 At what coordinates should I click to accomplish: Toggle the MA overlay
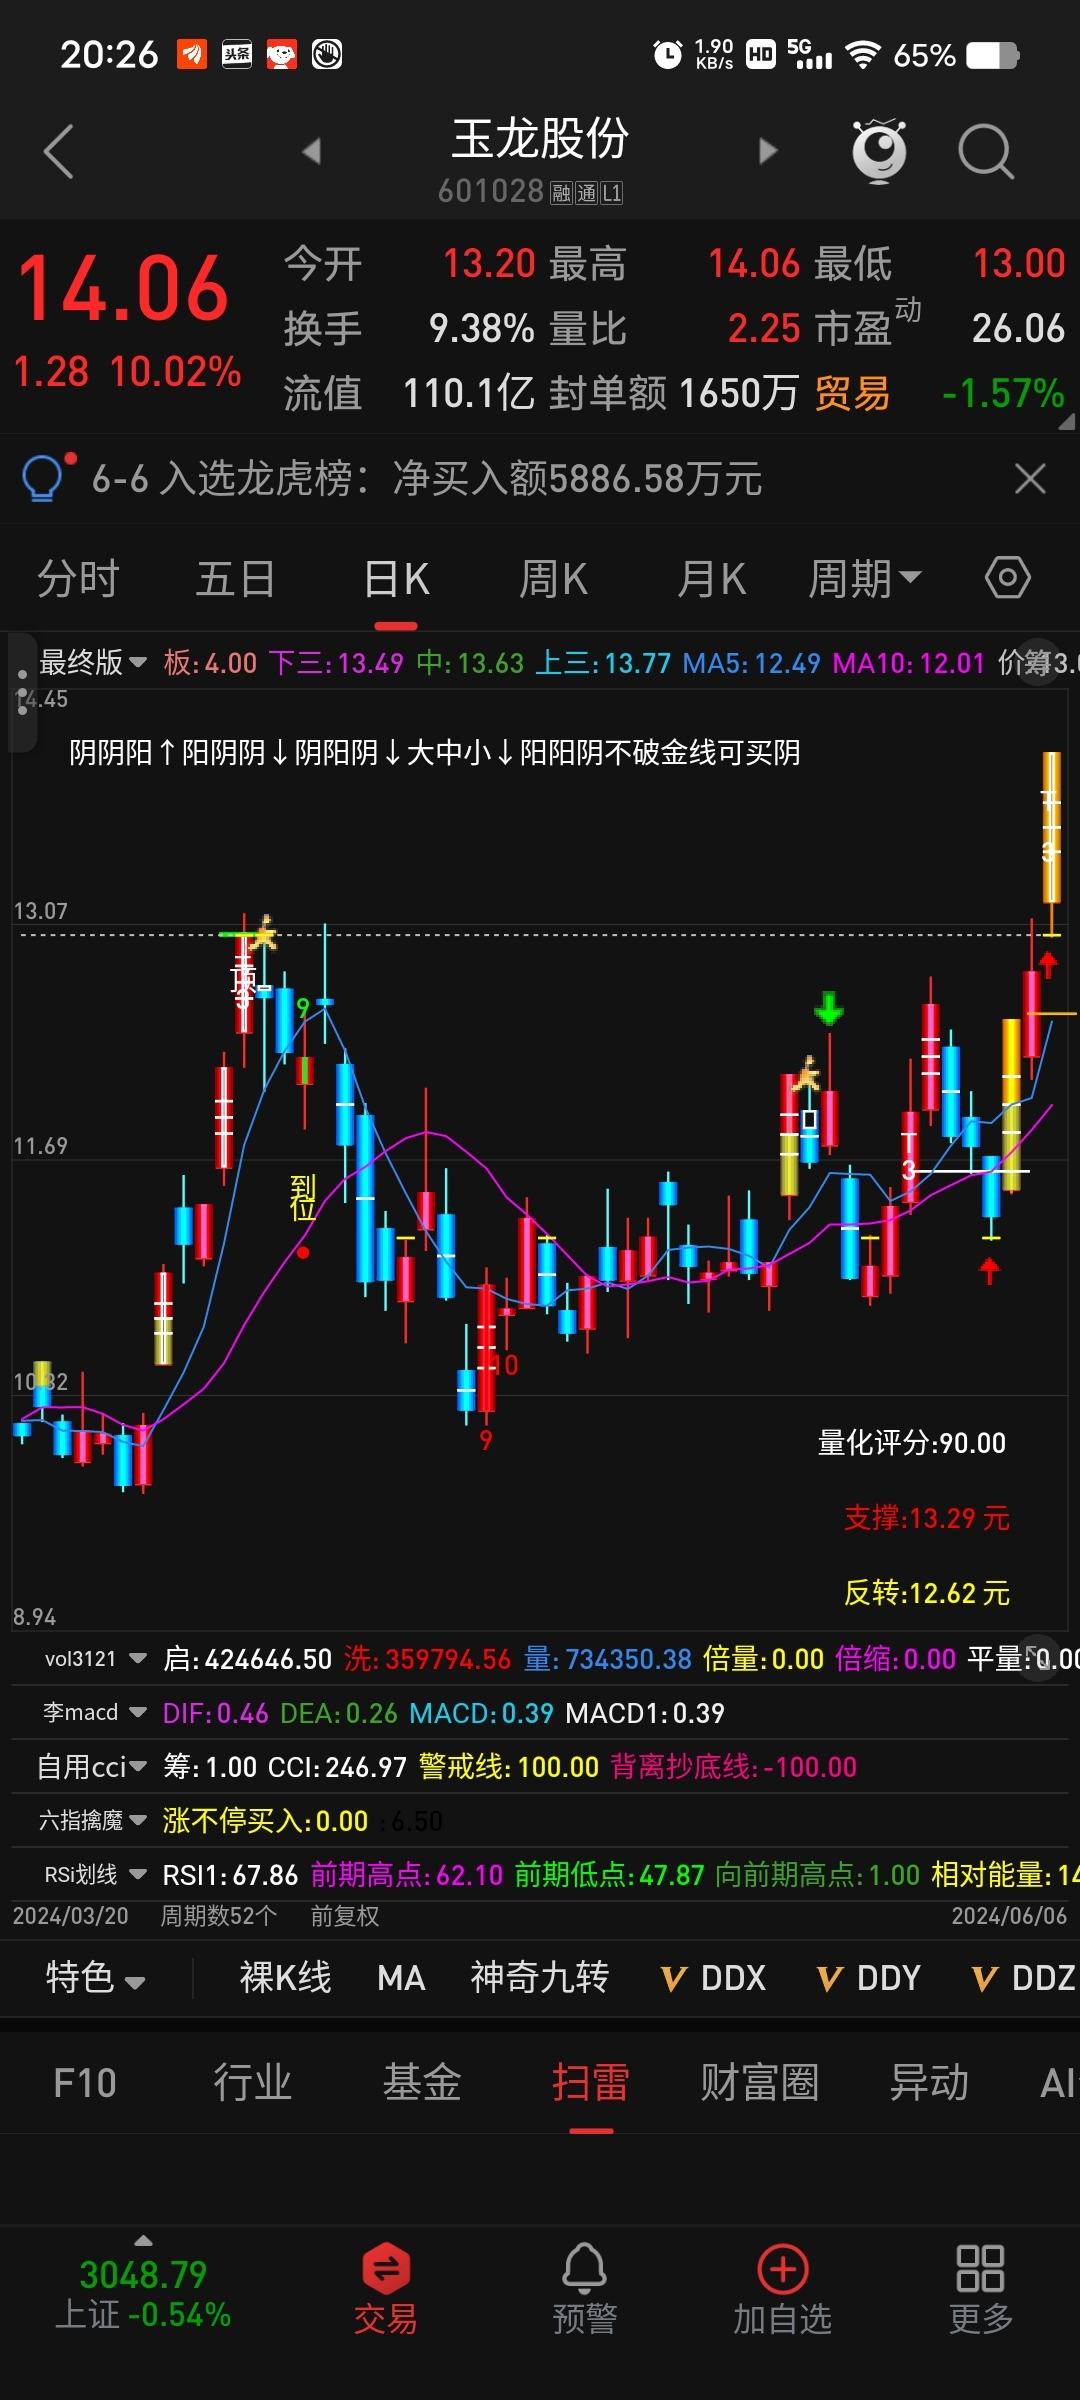click(401, 1978)
